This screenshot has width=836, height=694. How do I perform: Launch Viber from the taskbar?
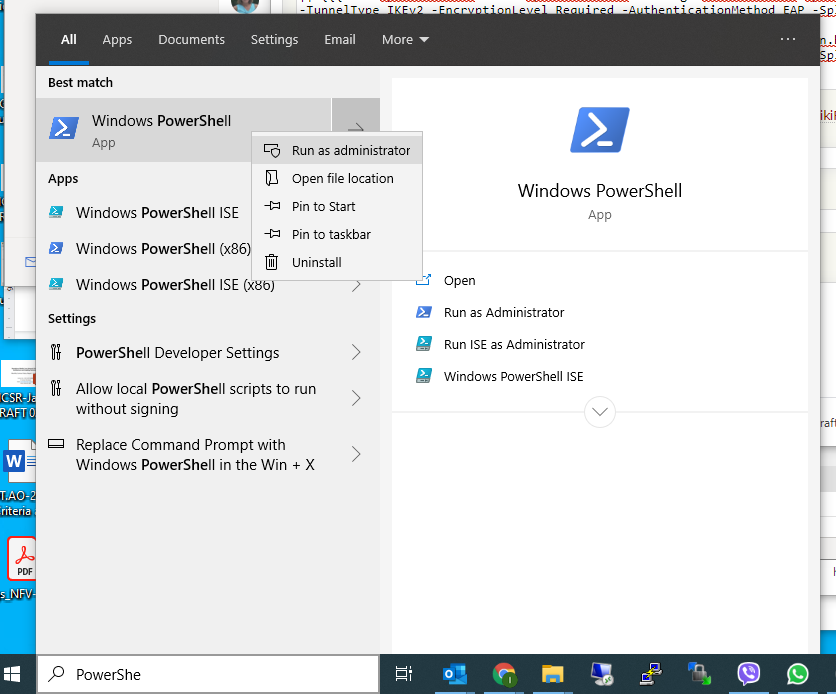(x=748, y=674)
